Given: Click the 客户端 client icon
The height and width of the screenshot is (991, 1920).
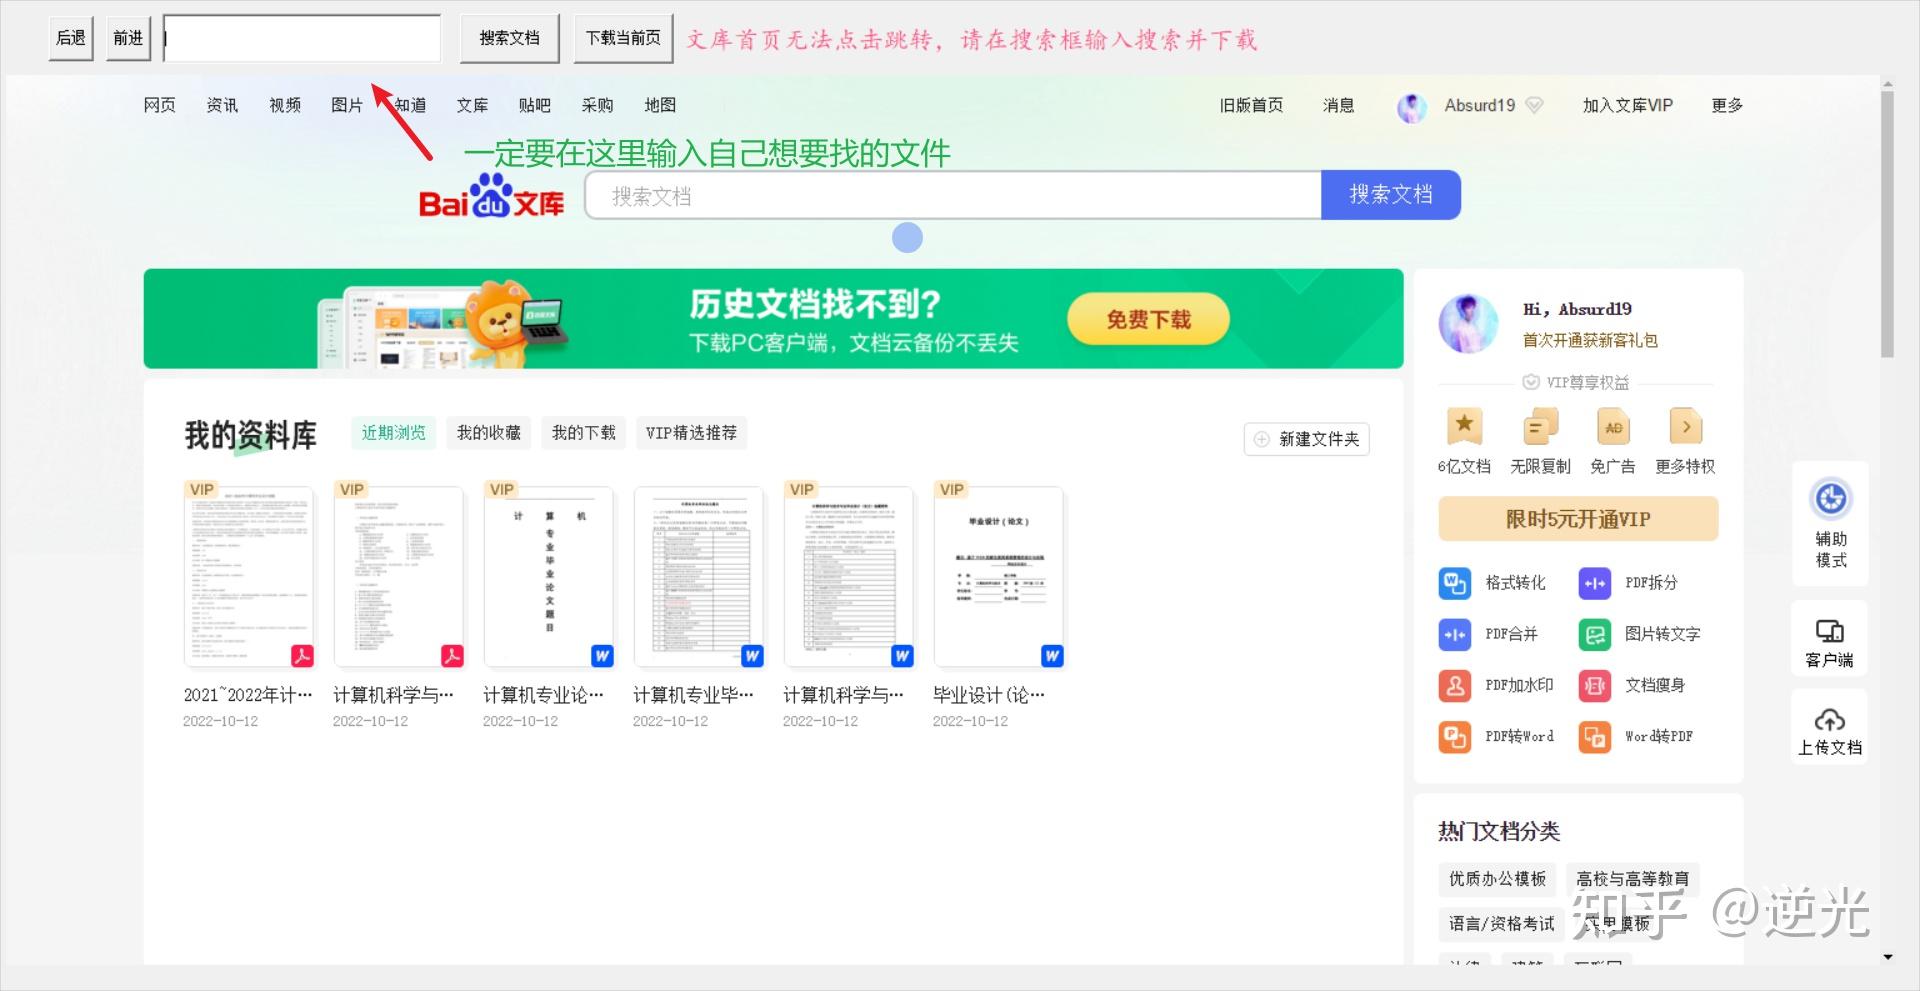Looking at the screenshot, I should tap(1830, 631).
